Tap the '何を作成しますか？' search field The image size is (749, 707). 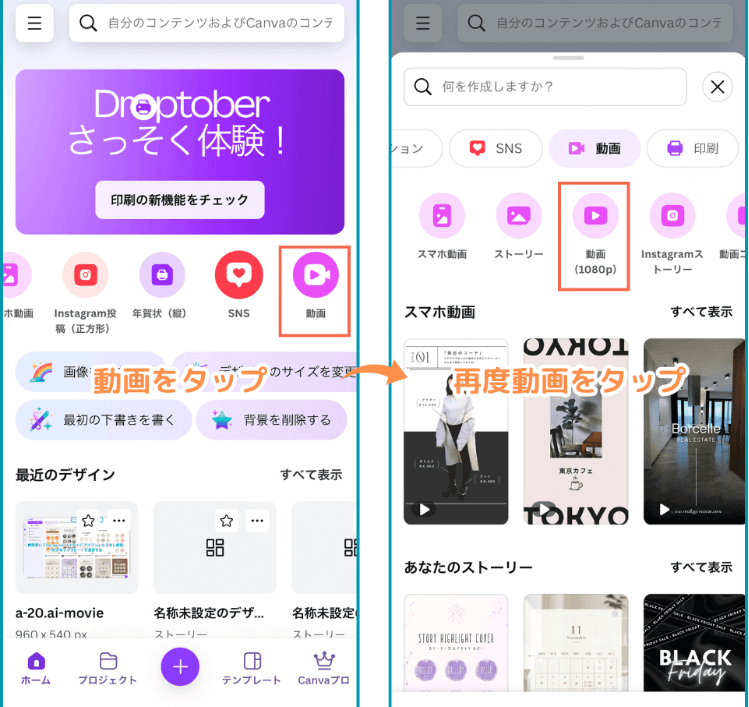[x=545, y=86]
